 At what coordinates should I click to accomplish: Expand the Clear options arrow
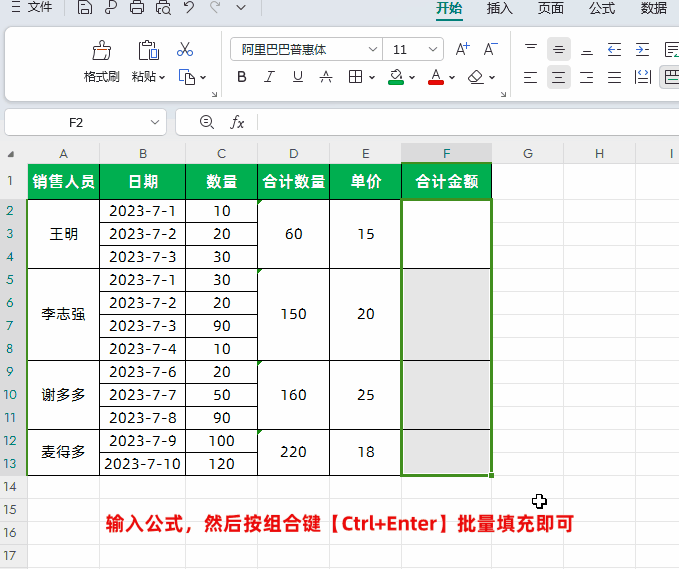point(492,78)
